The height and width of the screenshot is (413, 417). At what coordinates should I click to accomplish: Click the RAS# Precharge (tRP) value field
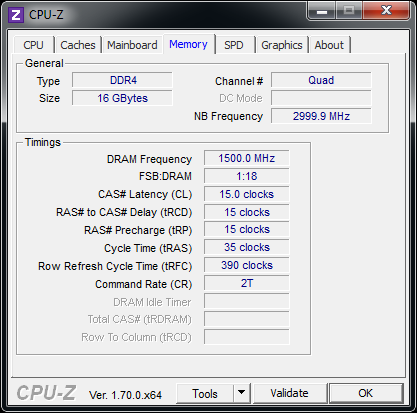point(247,229)
